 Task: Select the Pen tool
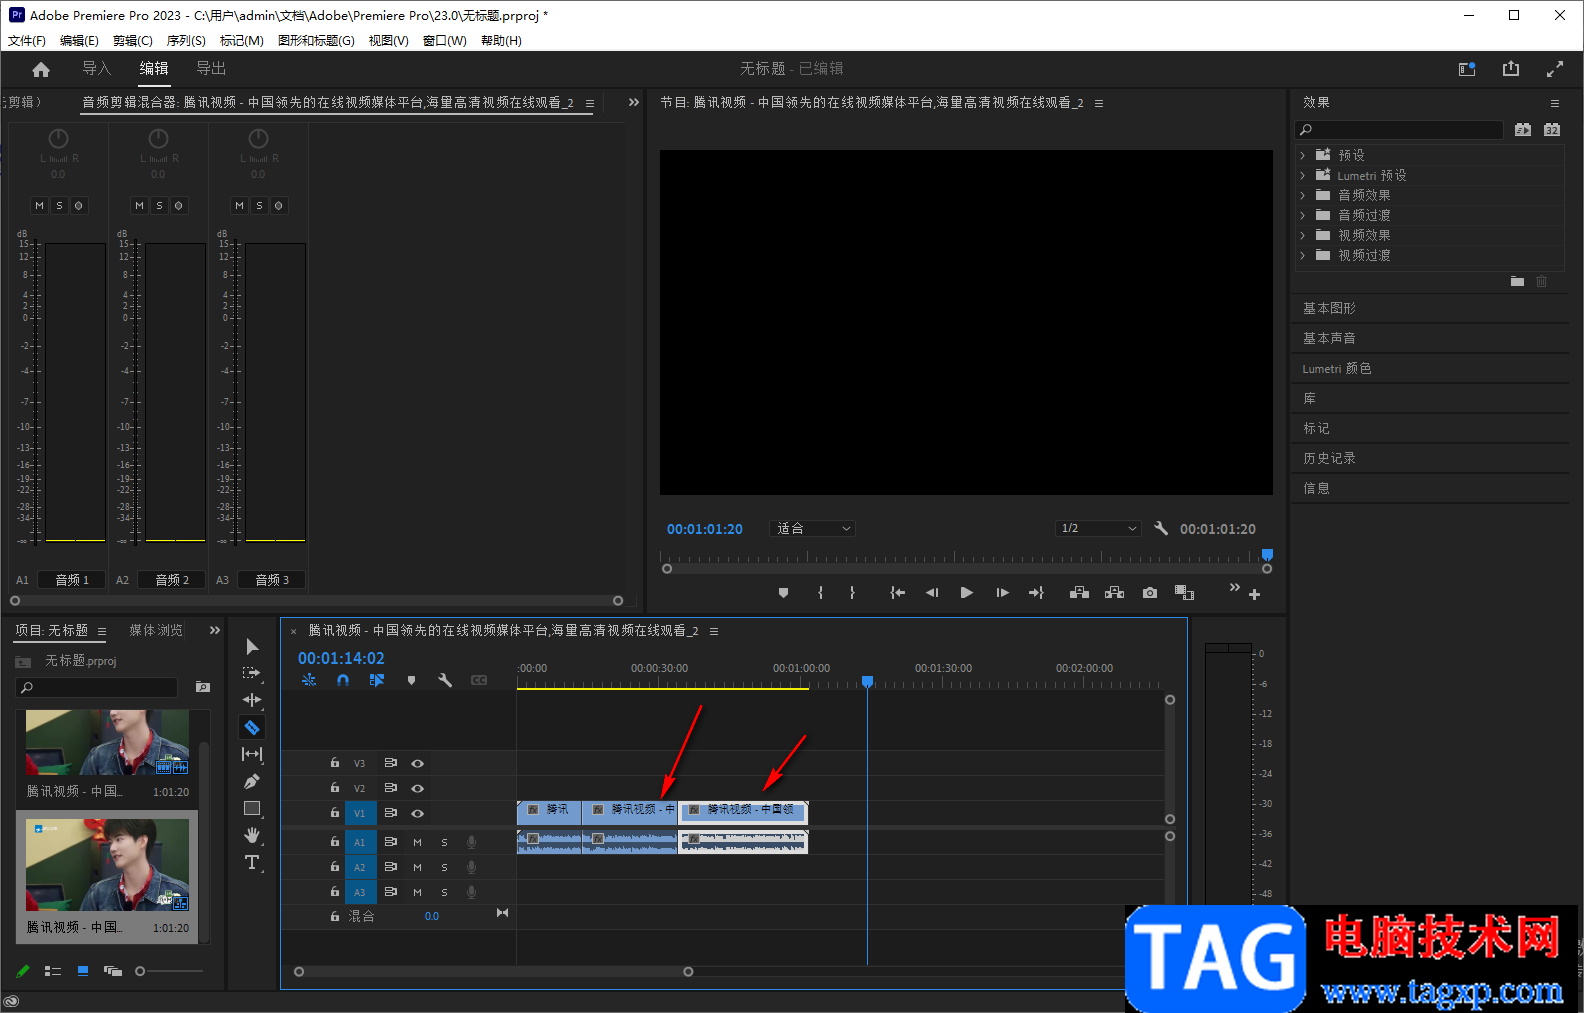[252, 781]
